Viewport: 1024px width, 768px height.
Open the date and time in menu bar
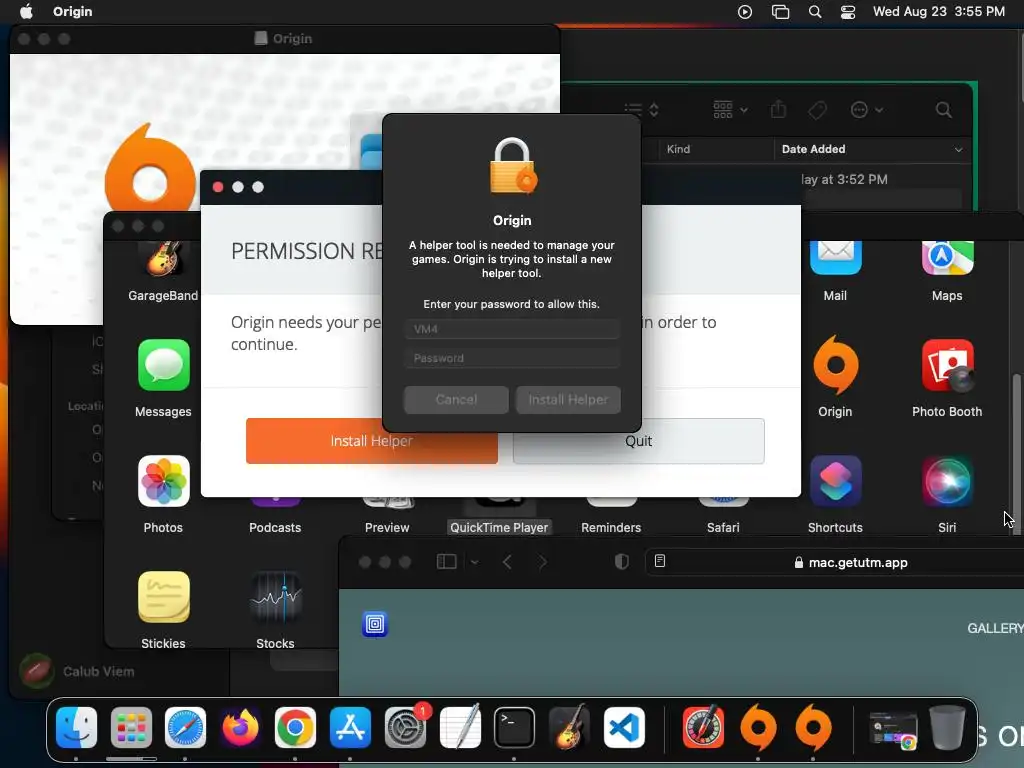click(938, 12)
